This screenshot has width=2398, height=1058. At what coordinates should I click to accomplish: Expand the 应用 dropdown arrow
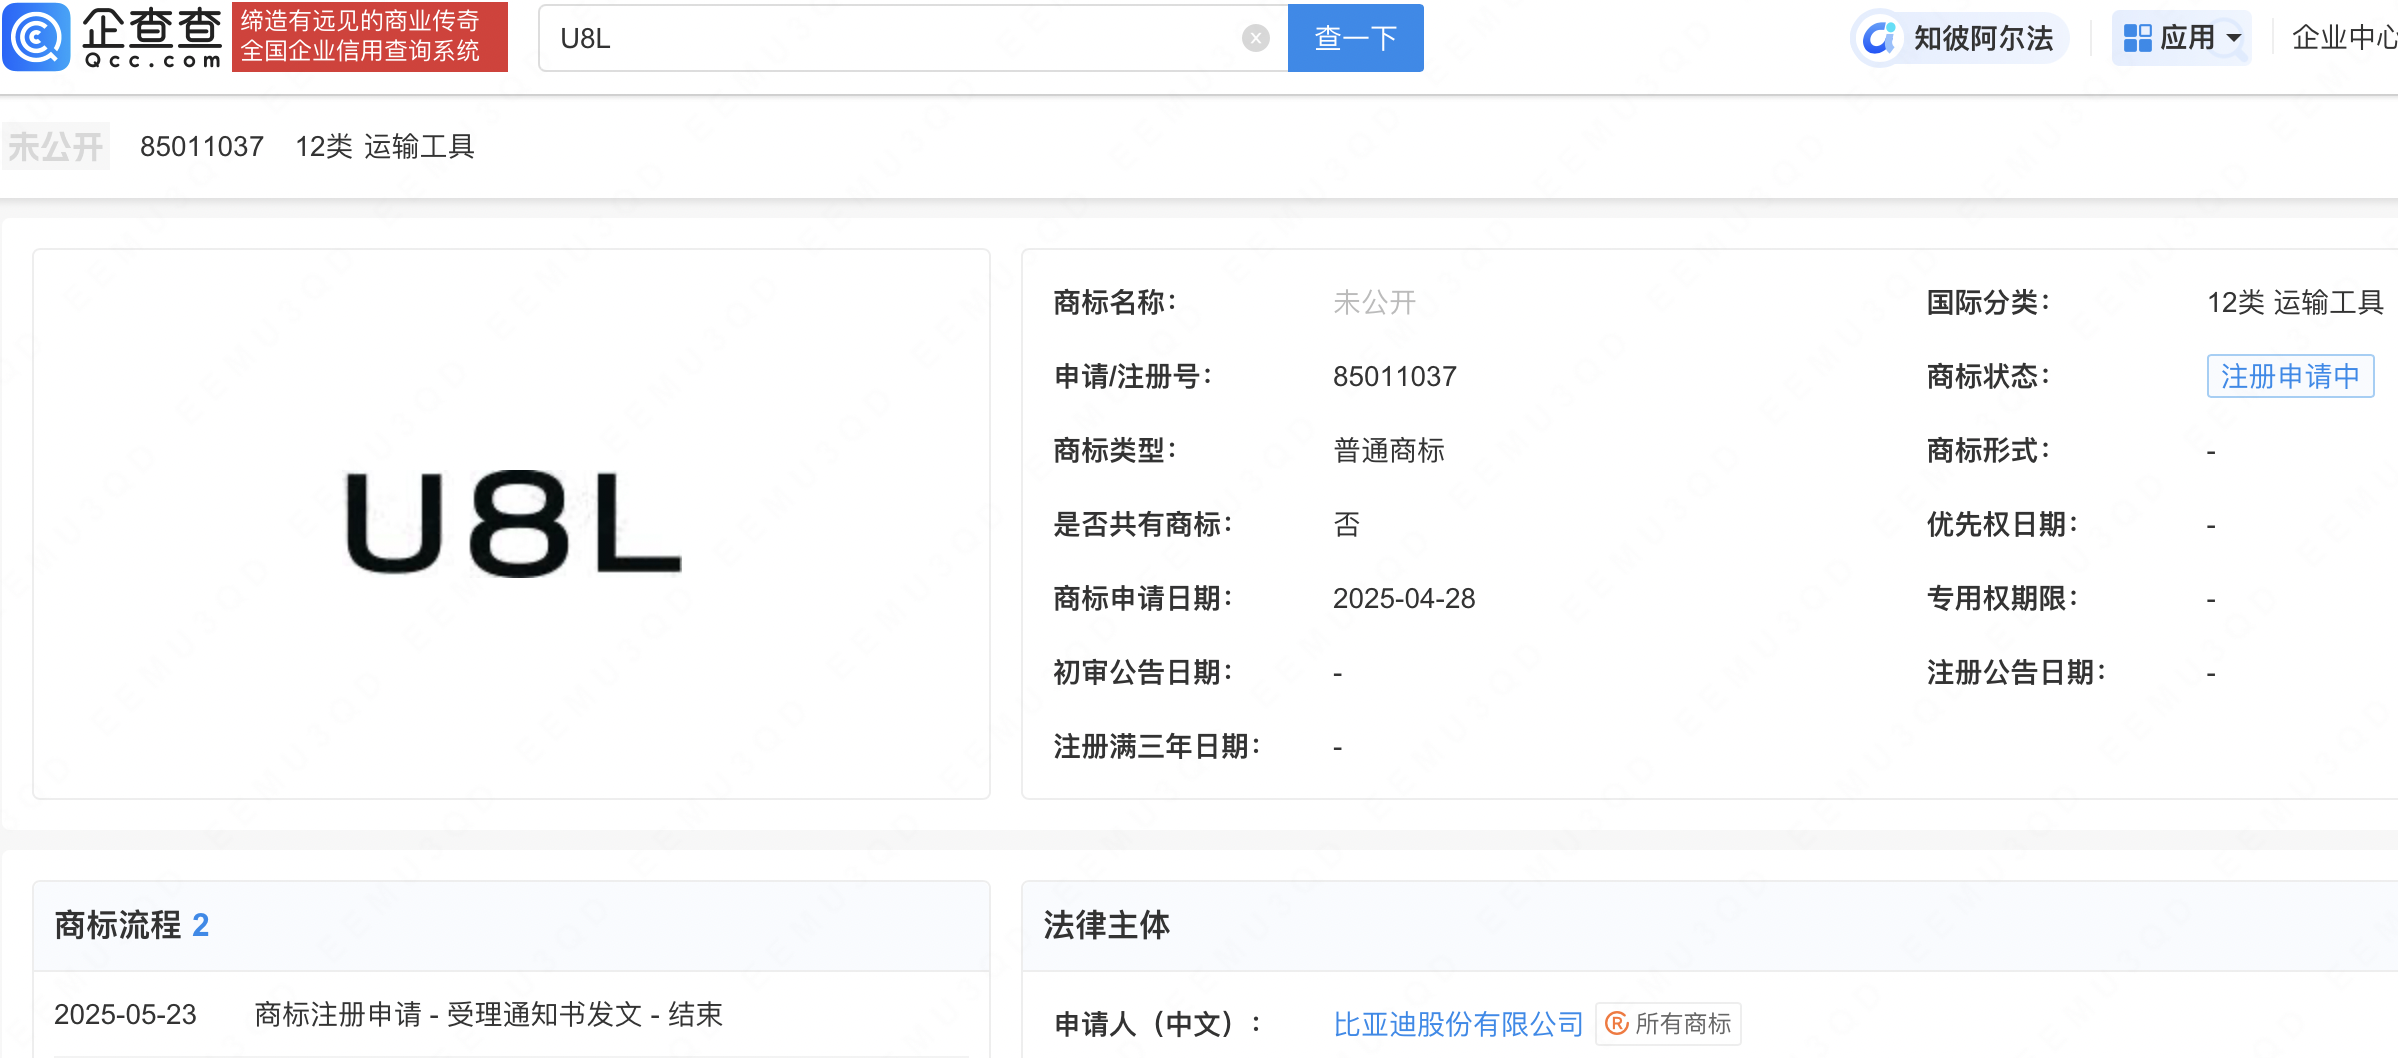click(2234, 39)
